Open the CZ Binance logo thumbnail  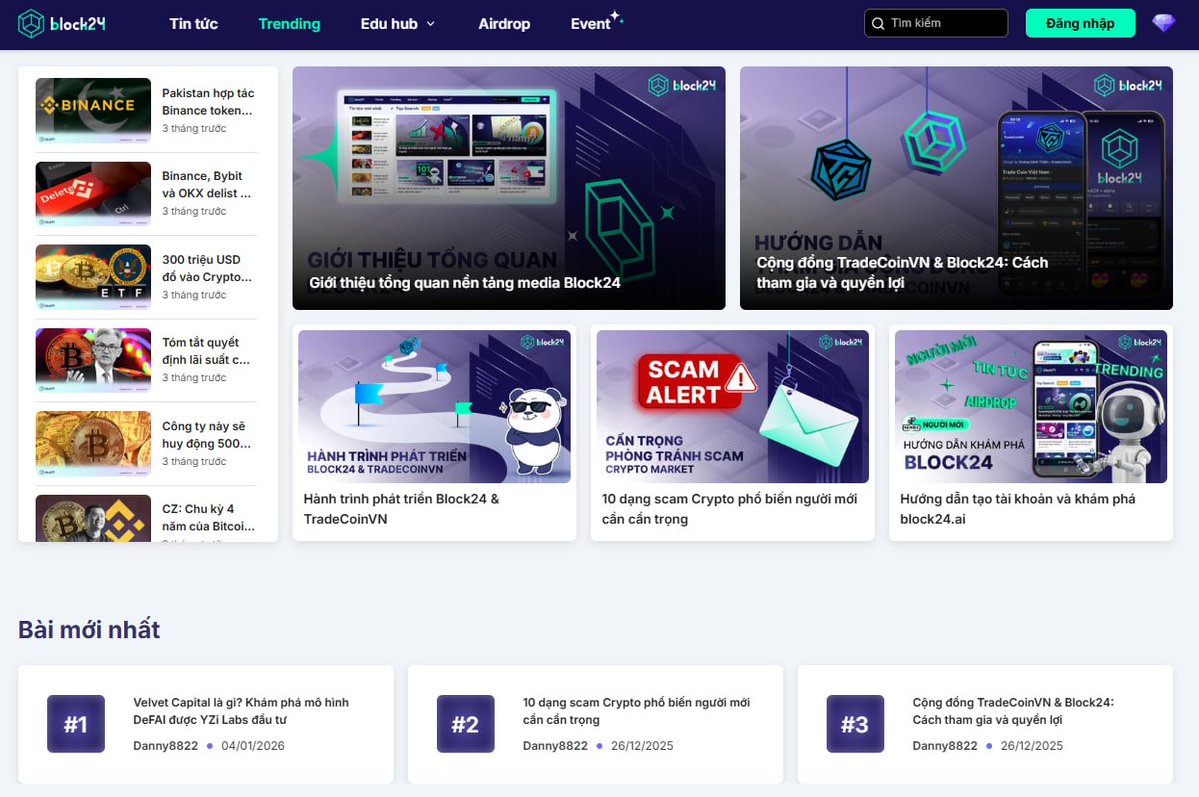pos(93,519)
